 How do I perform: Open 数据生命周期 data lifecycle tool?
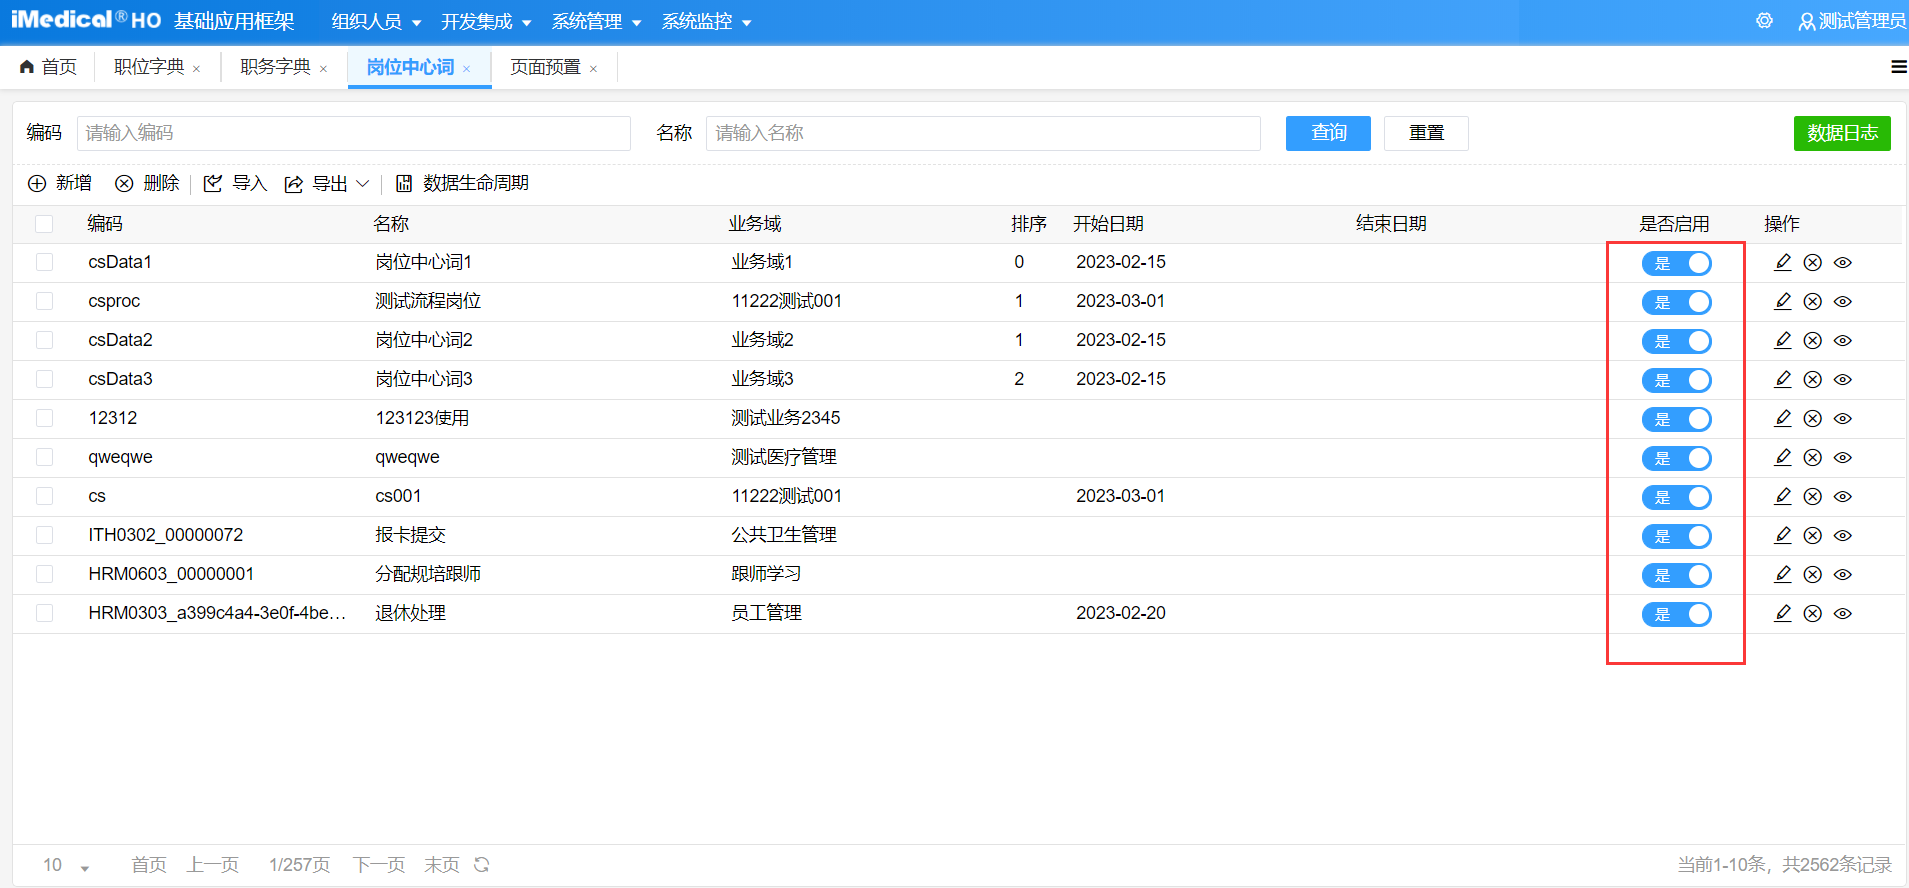(x=462, y=183)
